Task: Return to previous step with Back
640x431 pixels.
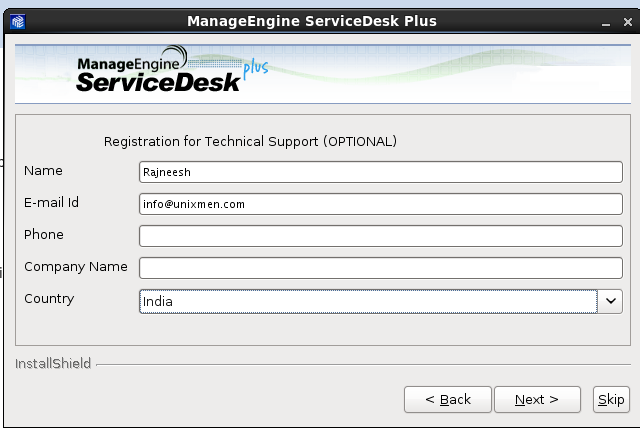Action: [x=448, y=399]
